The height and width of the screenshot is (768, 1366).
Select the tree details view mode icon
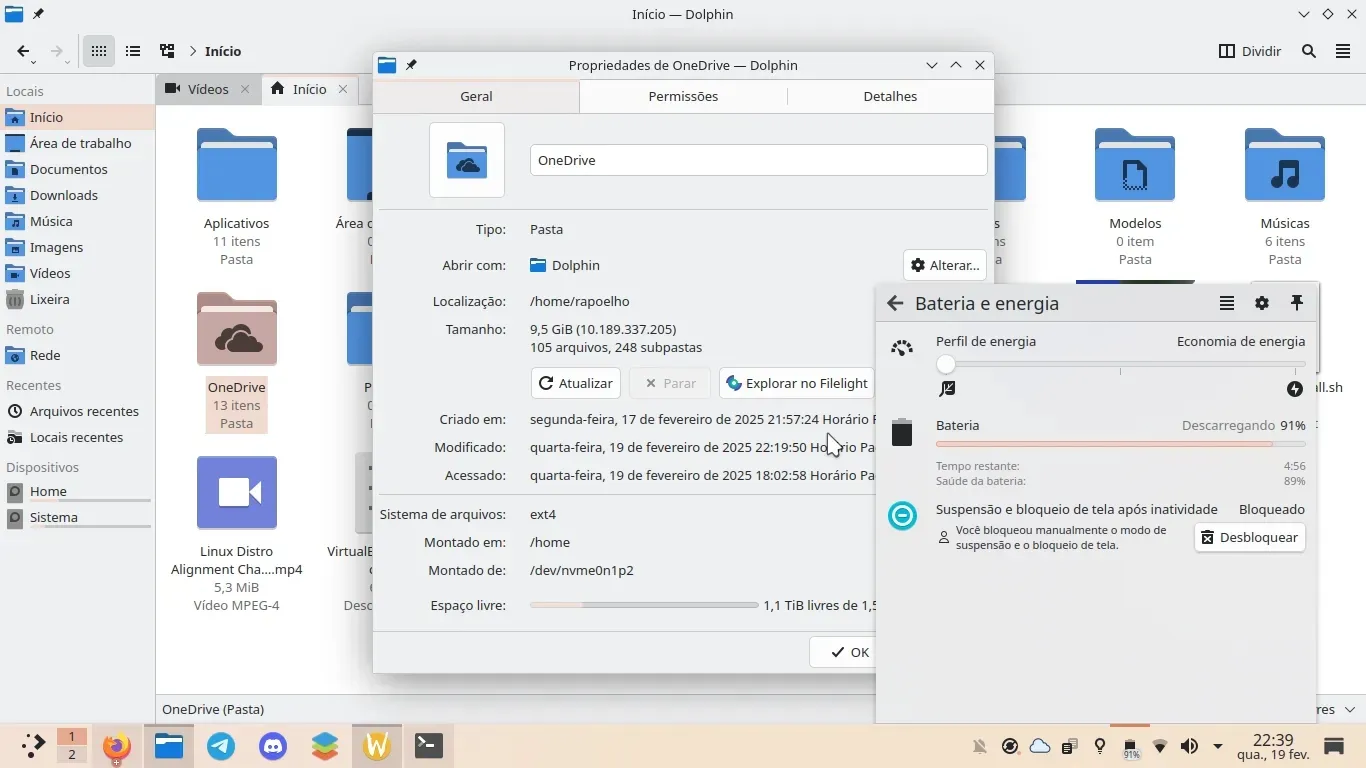(x=167, y=51)
